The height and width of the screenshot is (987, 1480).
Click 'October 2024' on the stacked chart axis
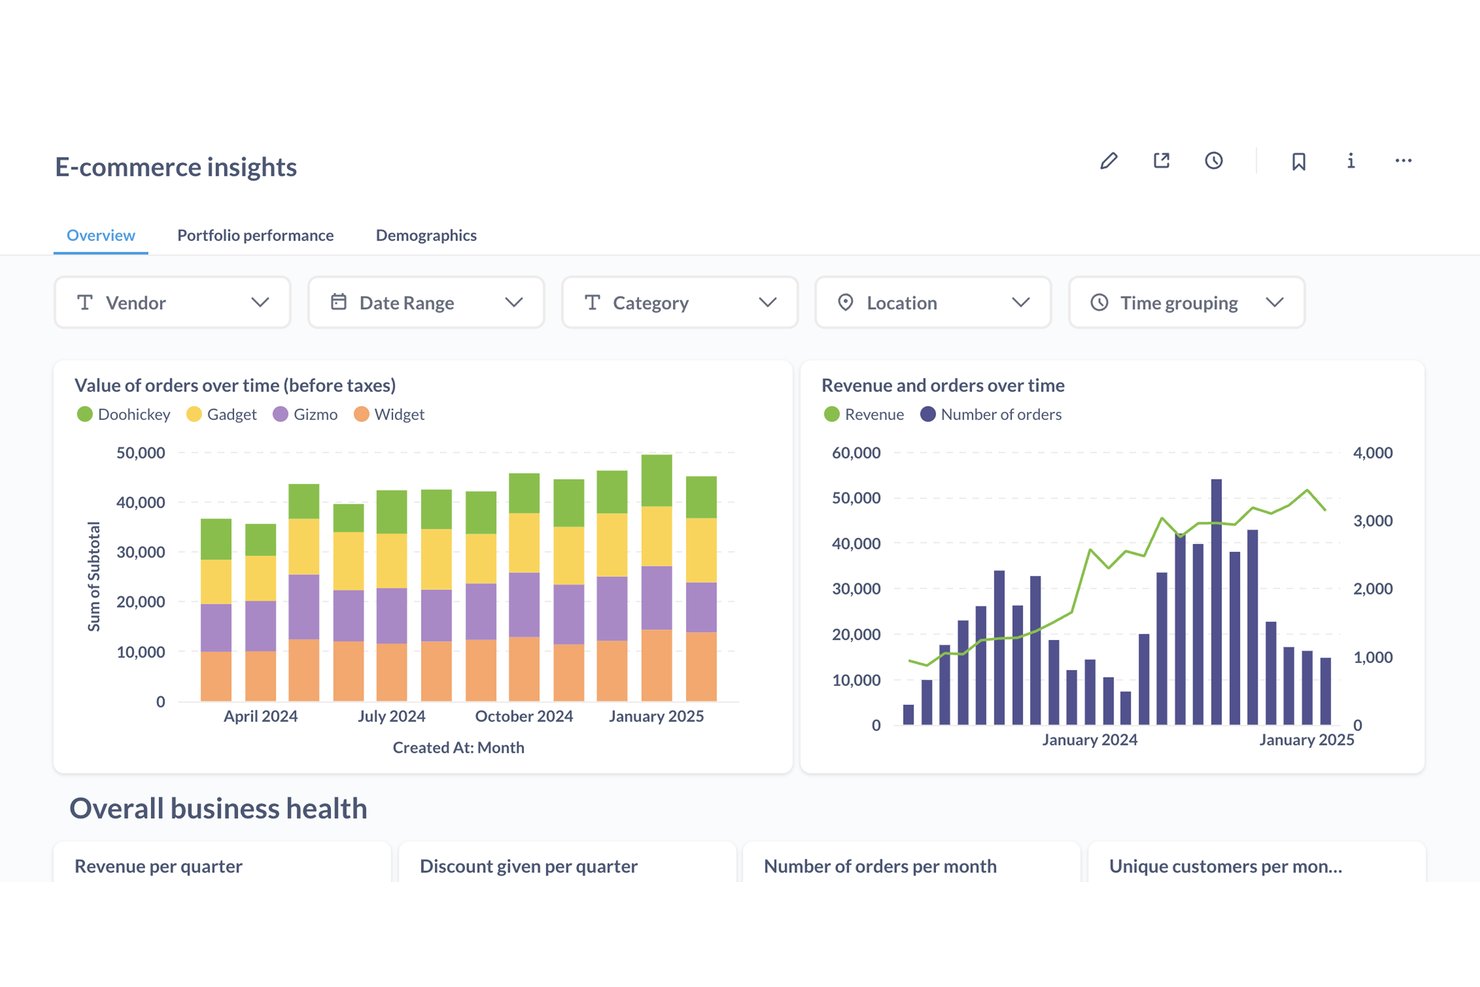tap(524, 716)
